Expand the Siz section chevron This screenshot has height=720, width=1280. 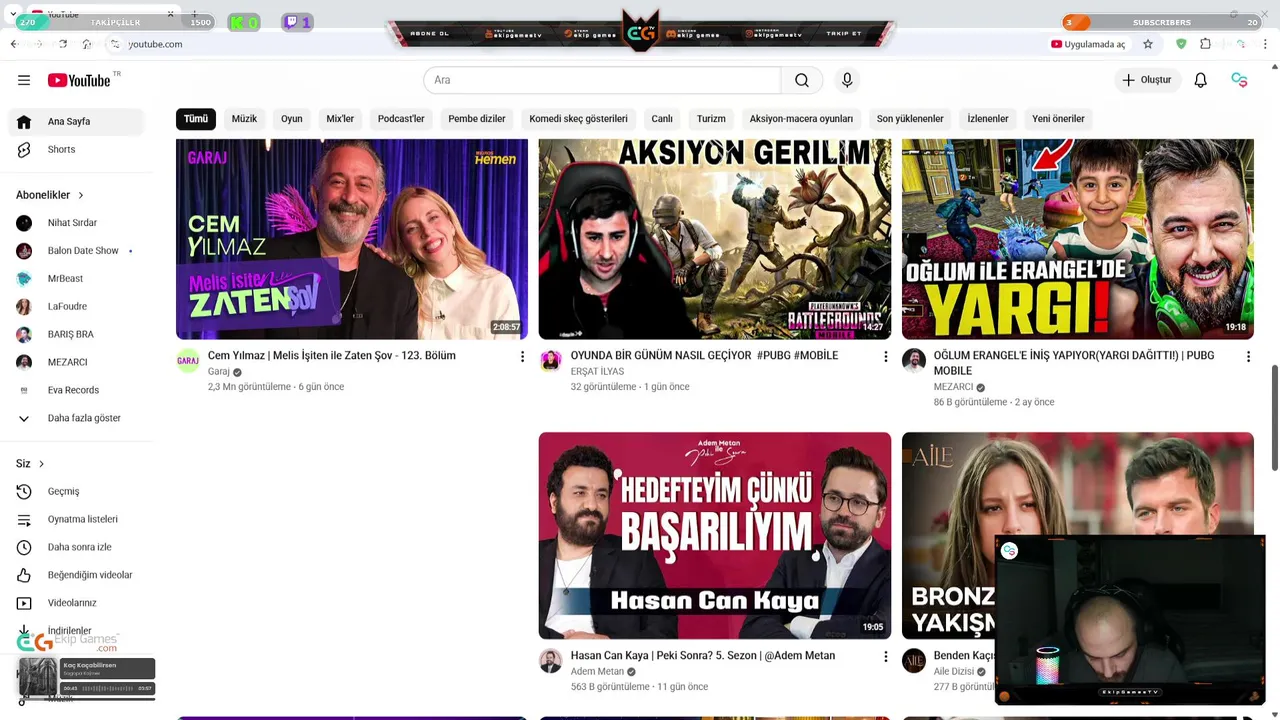click(x=41, y=464)
